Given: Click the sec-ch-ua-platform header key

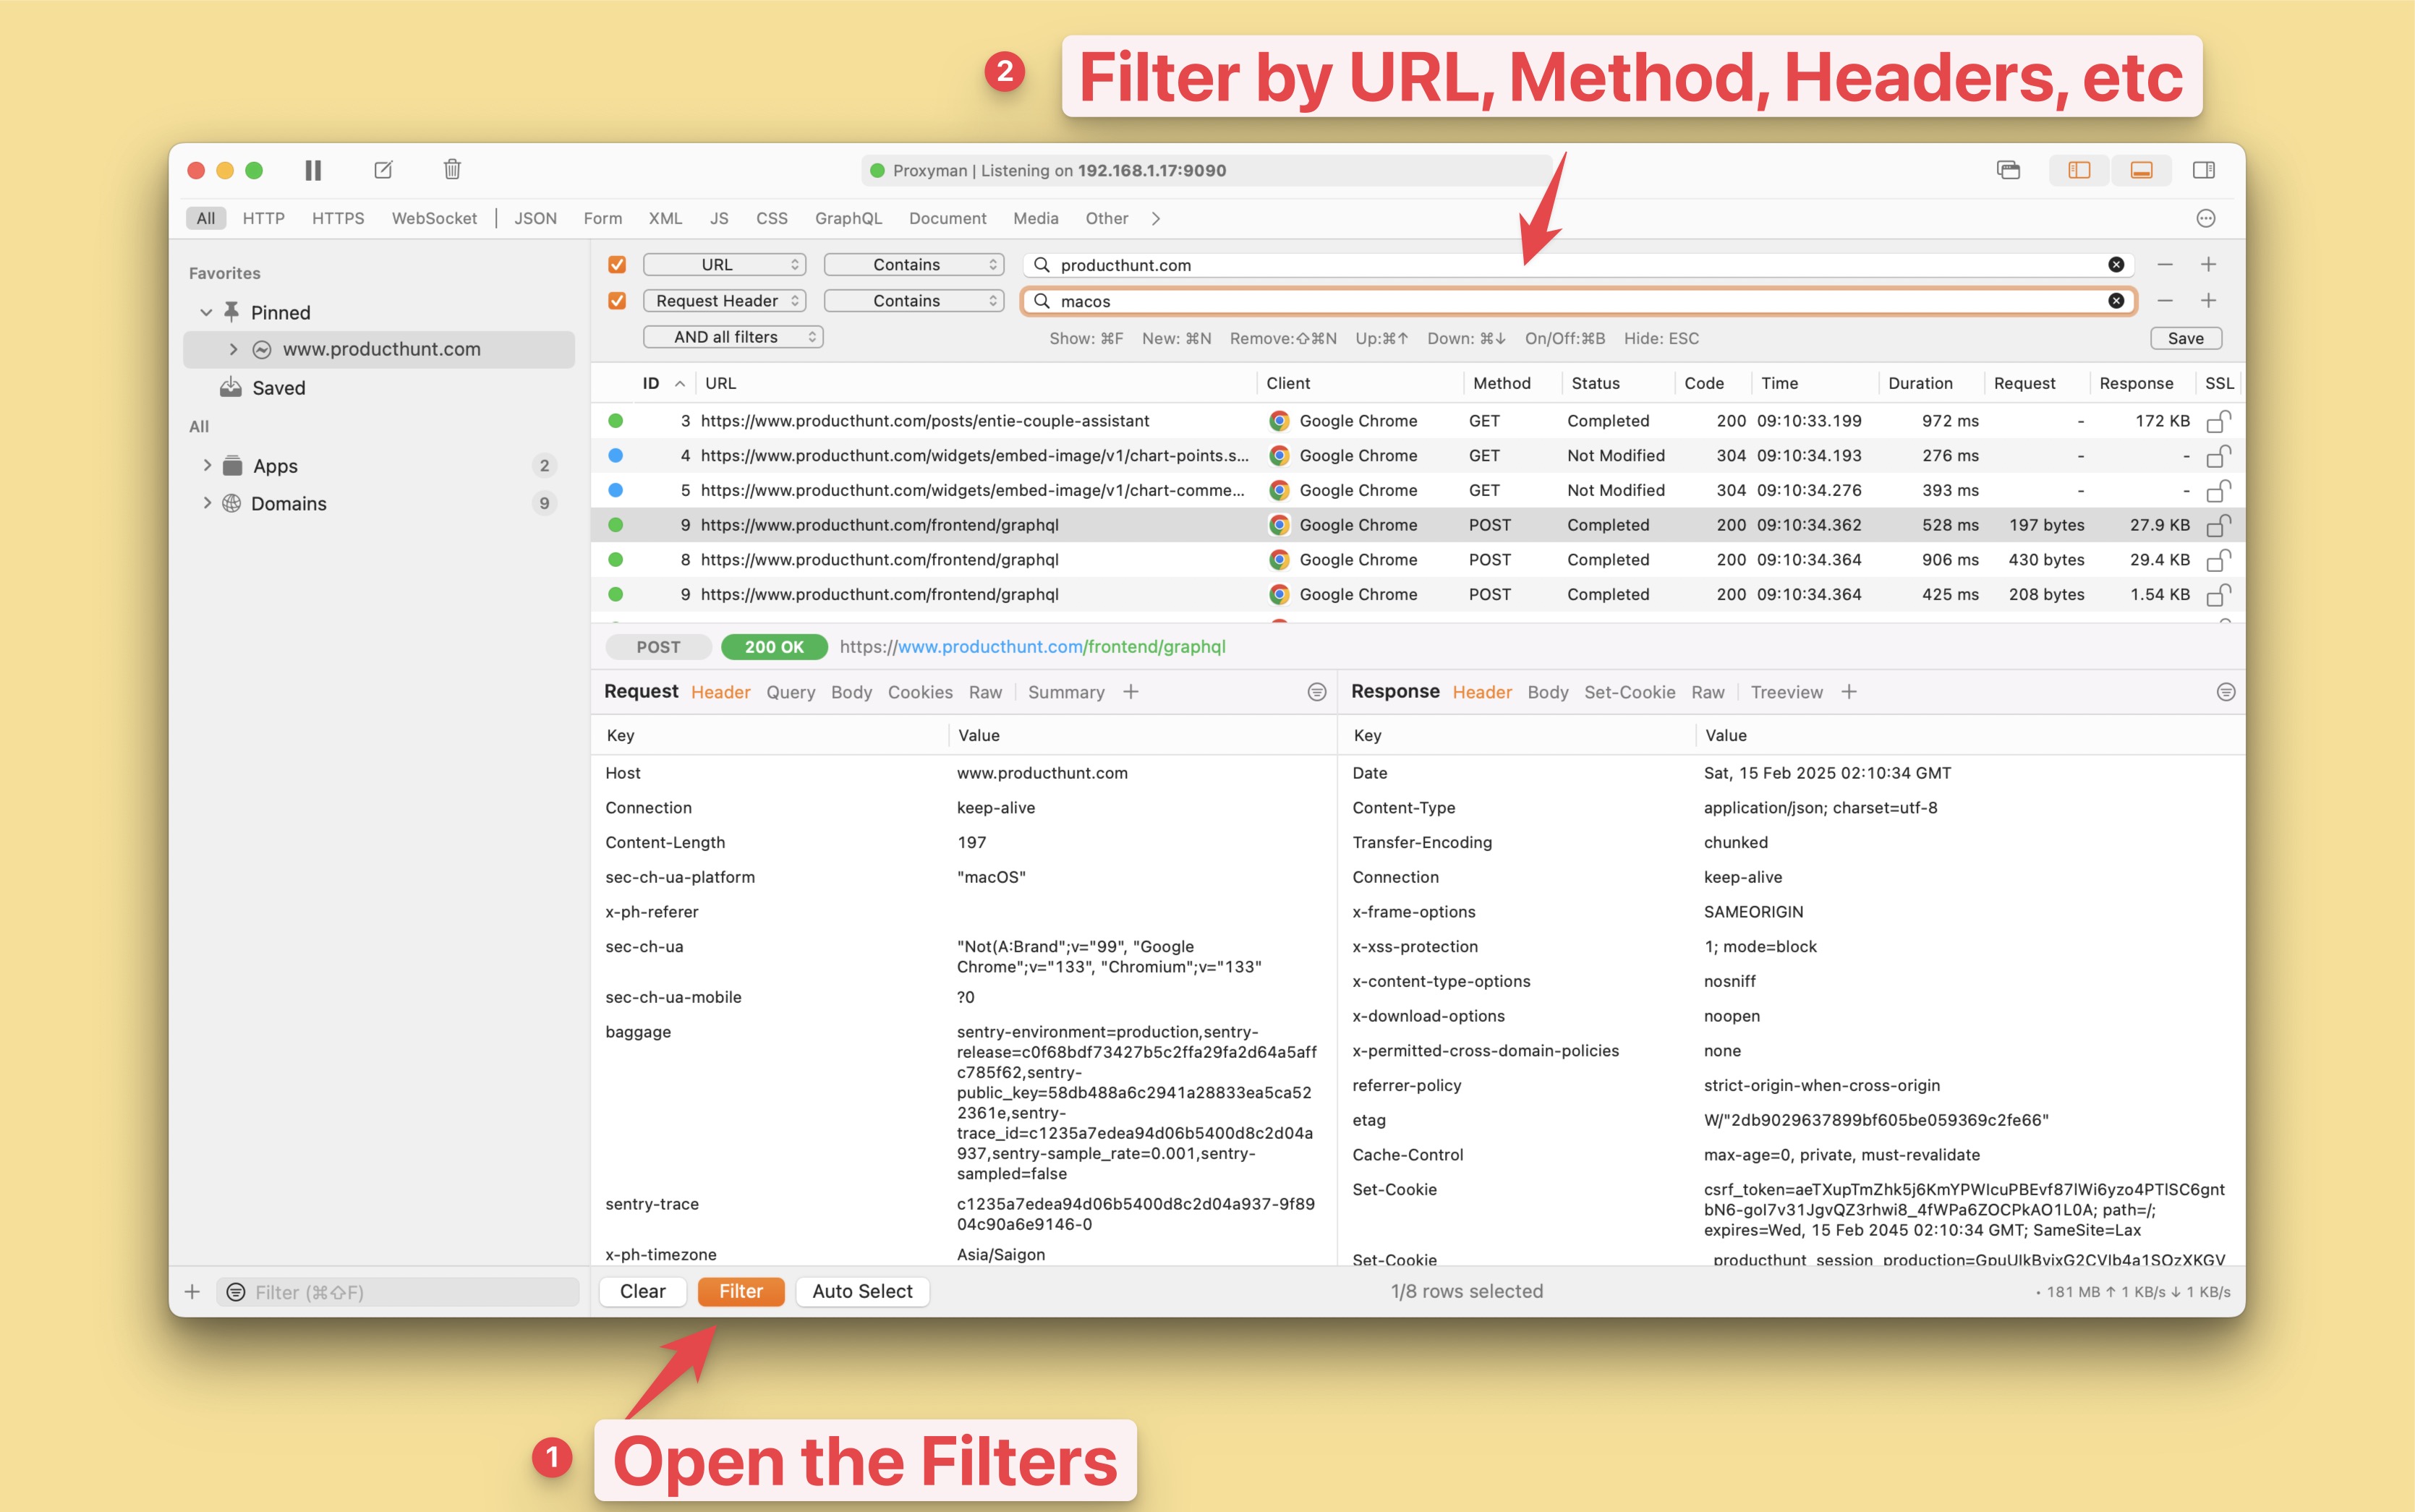Looking at the screenshot, I should 680,877.
